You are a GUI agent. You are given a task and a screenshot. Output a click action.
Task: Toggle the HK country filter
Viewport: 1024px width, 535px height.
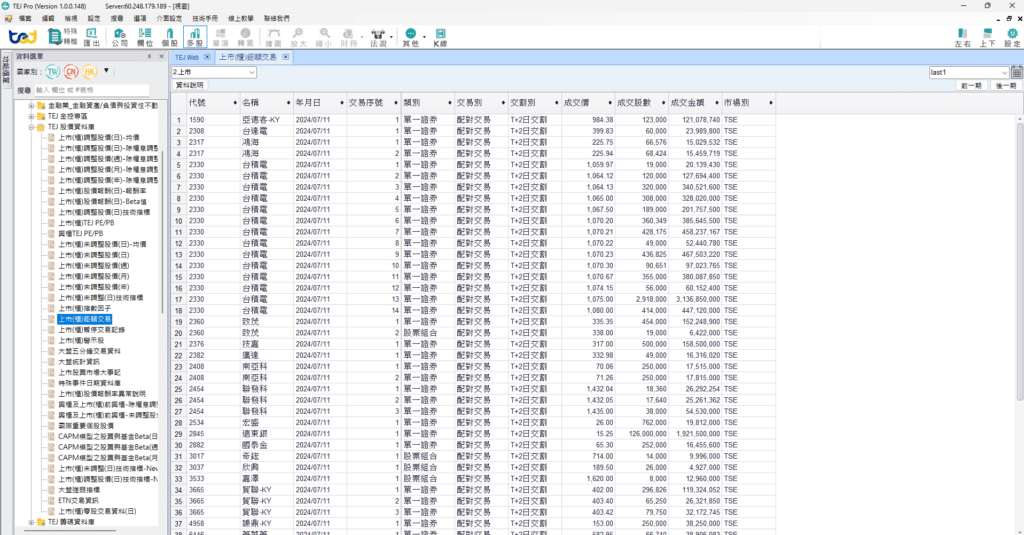point(90,72)
